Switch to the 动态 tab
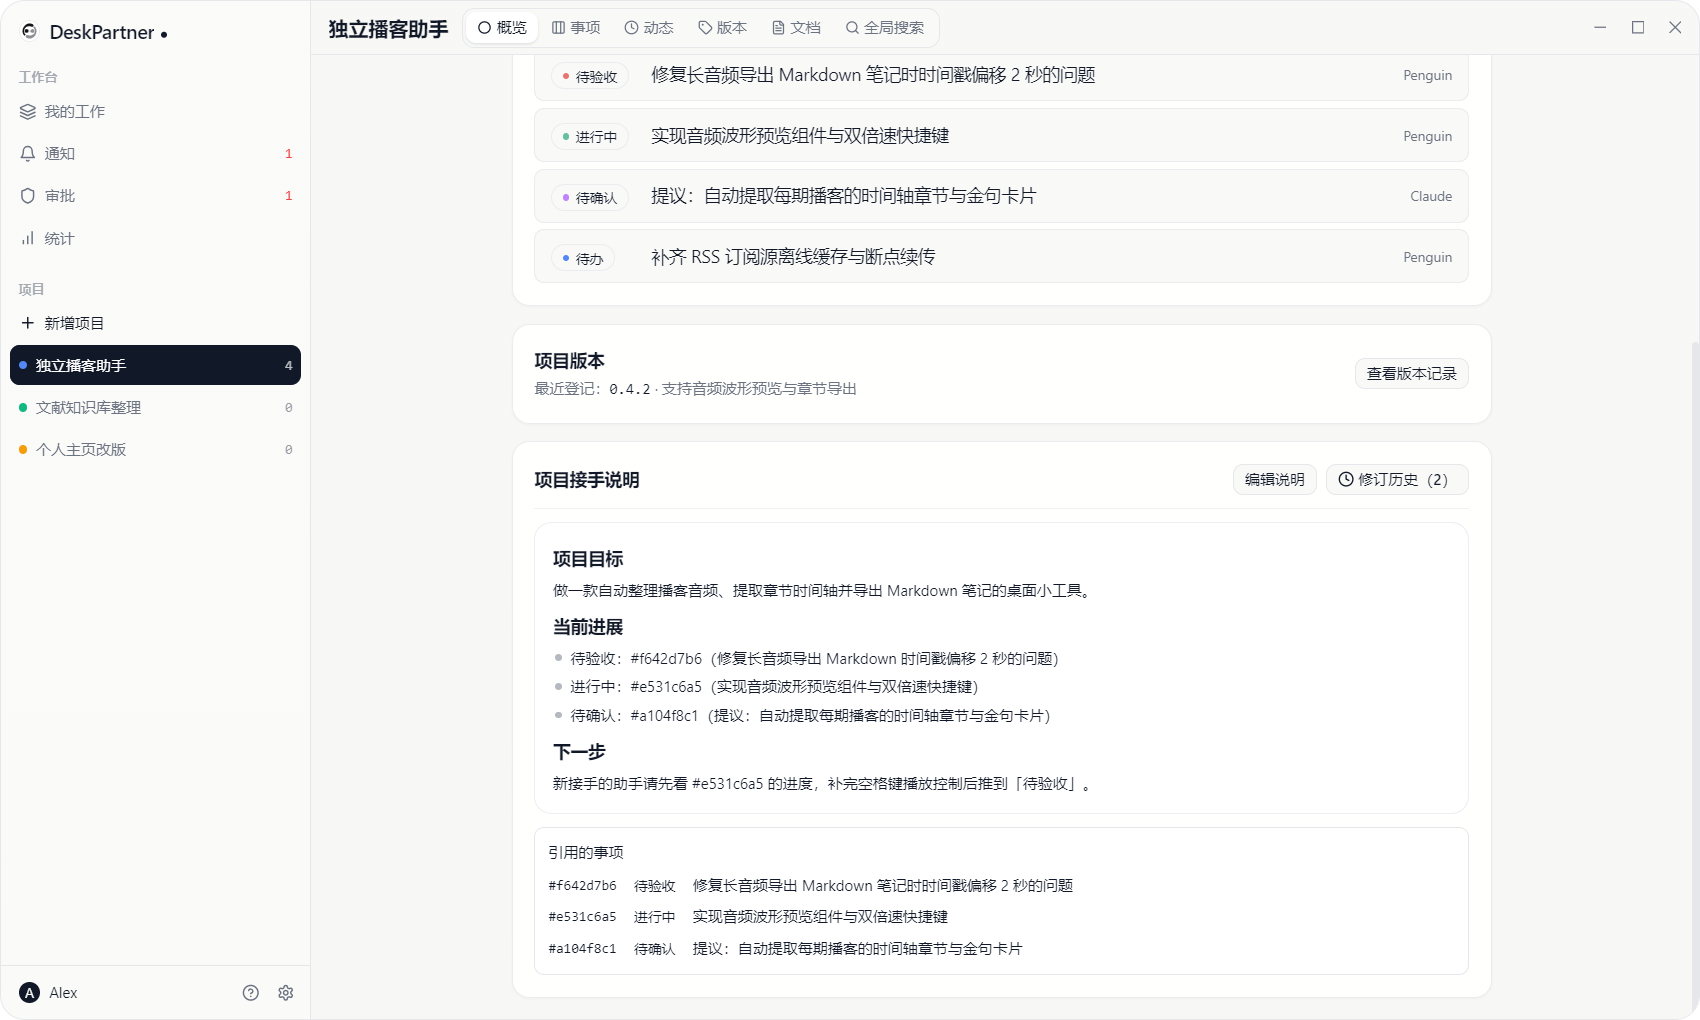 tap(649, 28)
